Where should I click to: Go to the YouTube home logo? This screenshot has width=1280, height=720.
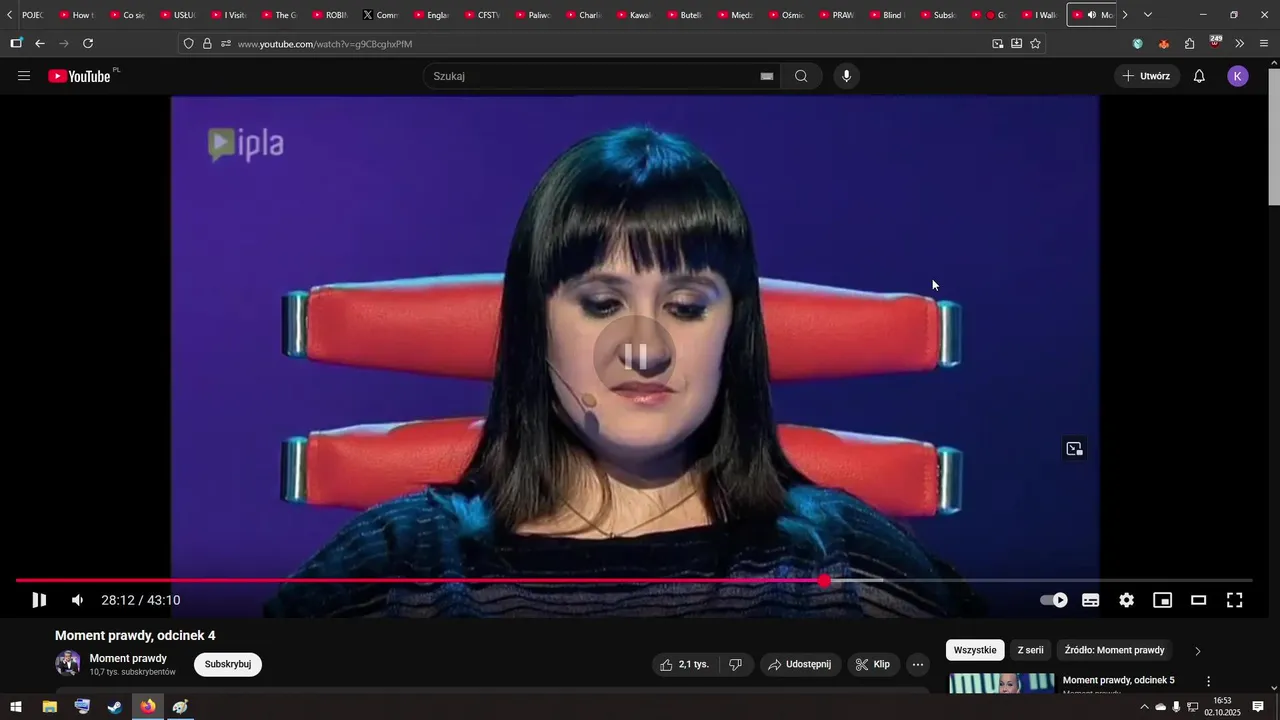[80, 76]
